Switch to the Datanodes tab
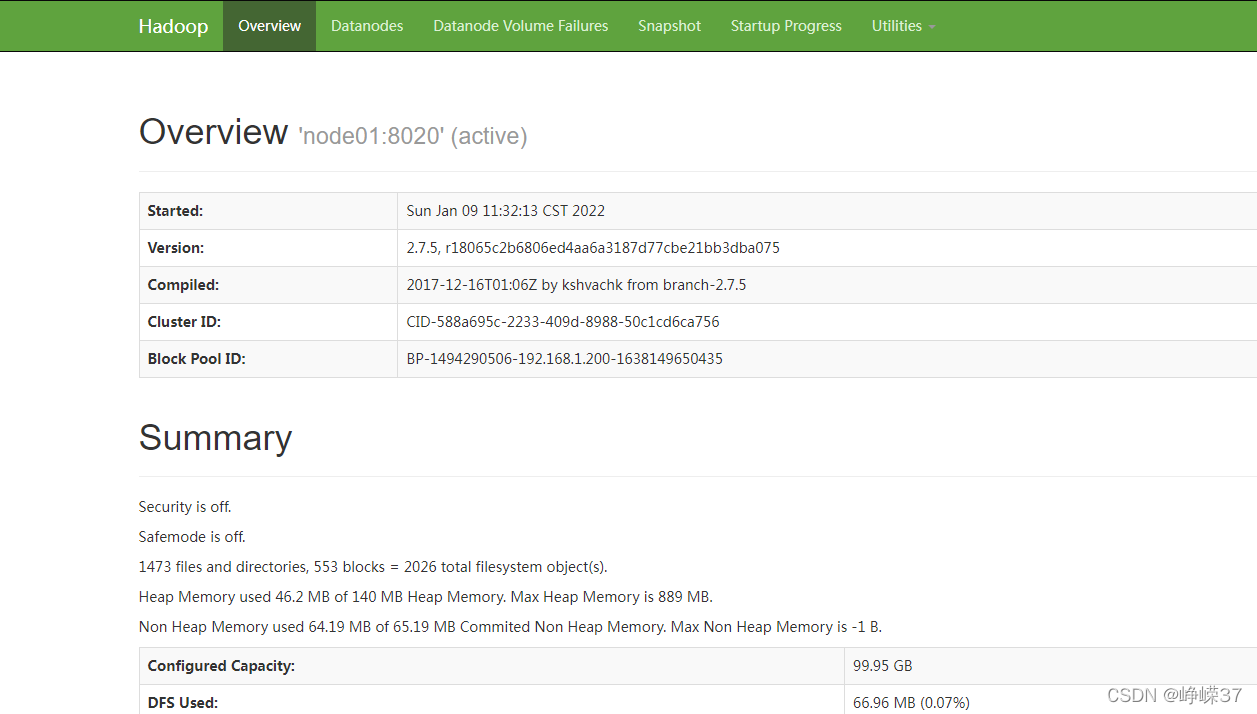The width and height of the screenshot is (1257, 714). [x=367, y=26]
